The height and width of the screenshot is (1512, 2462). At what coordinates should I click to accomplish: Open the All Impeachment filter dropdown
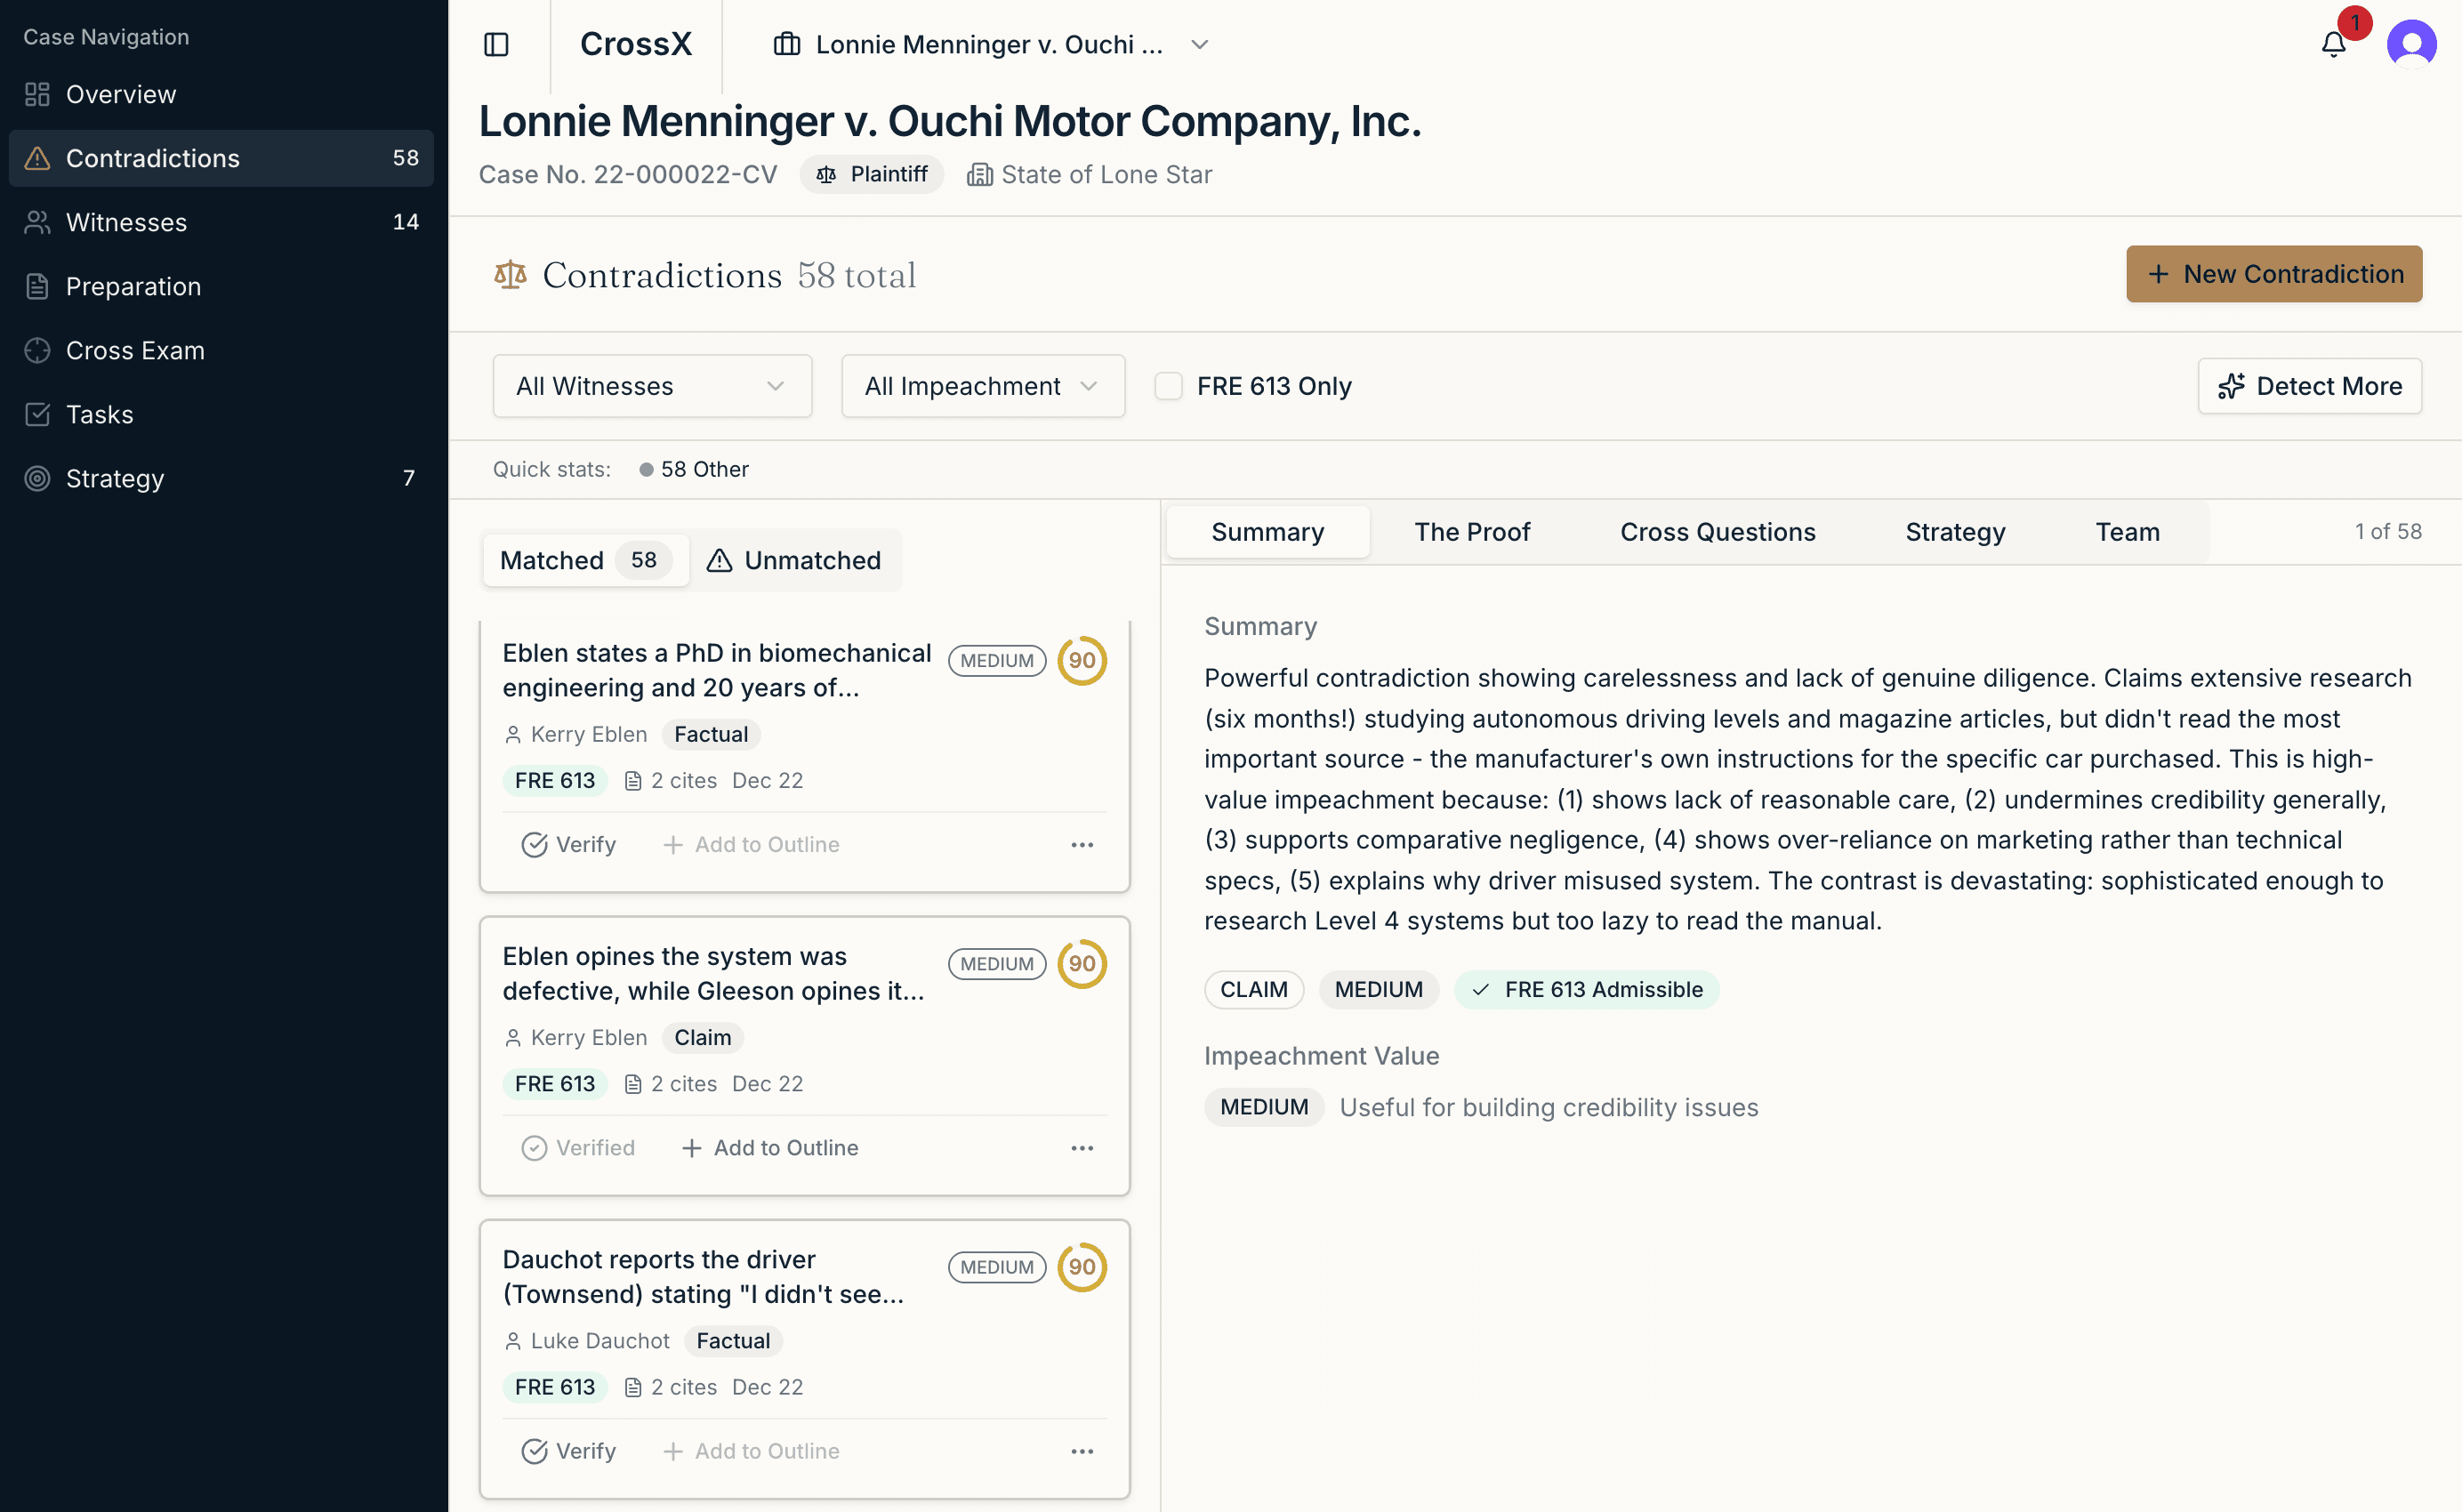tap(982, 386)
